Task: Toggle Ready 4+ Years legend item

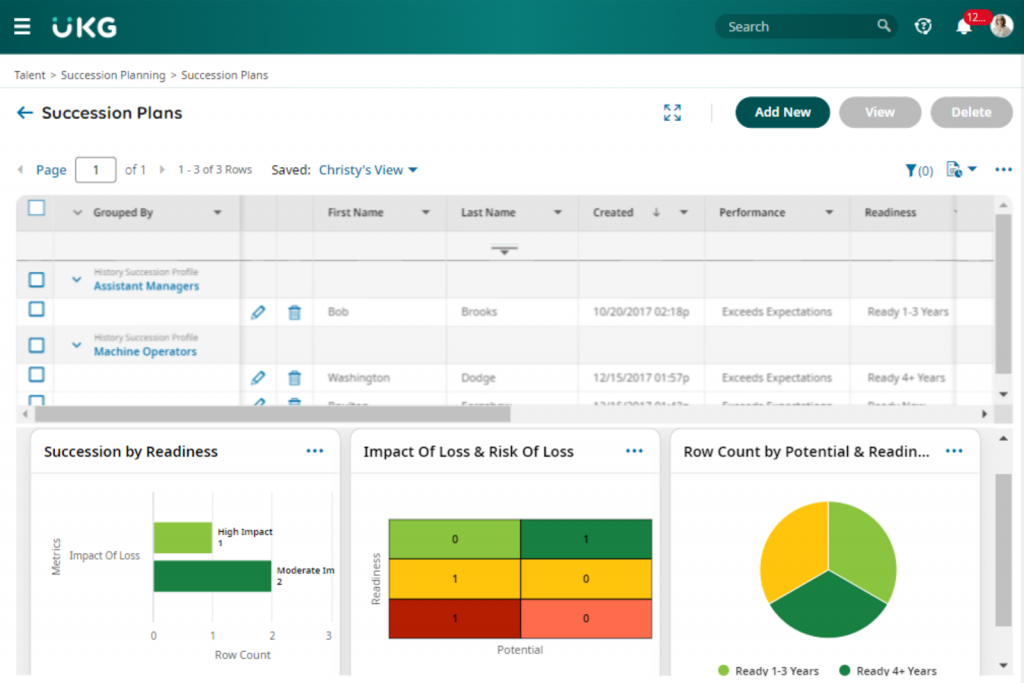Action: (888, 671)
